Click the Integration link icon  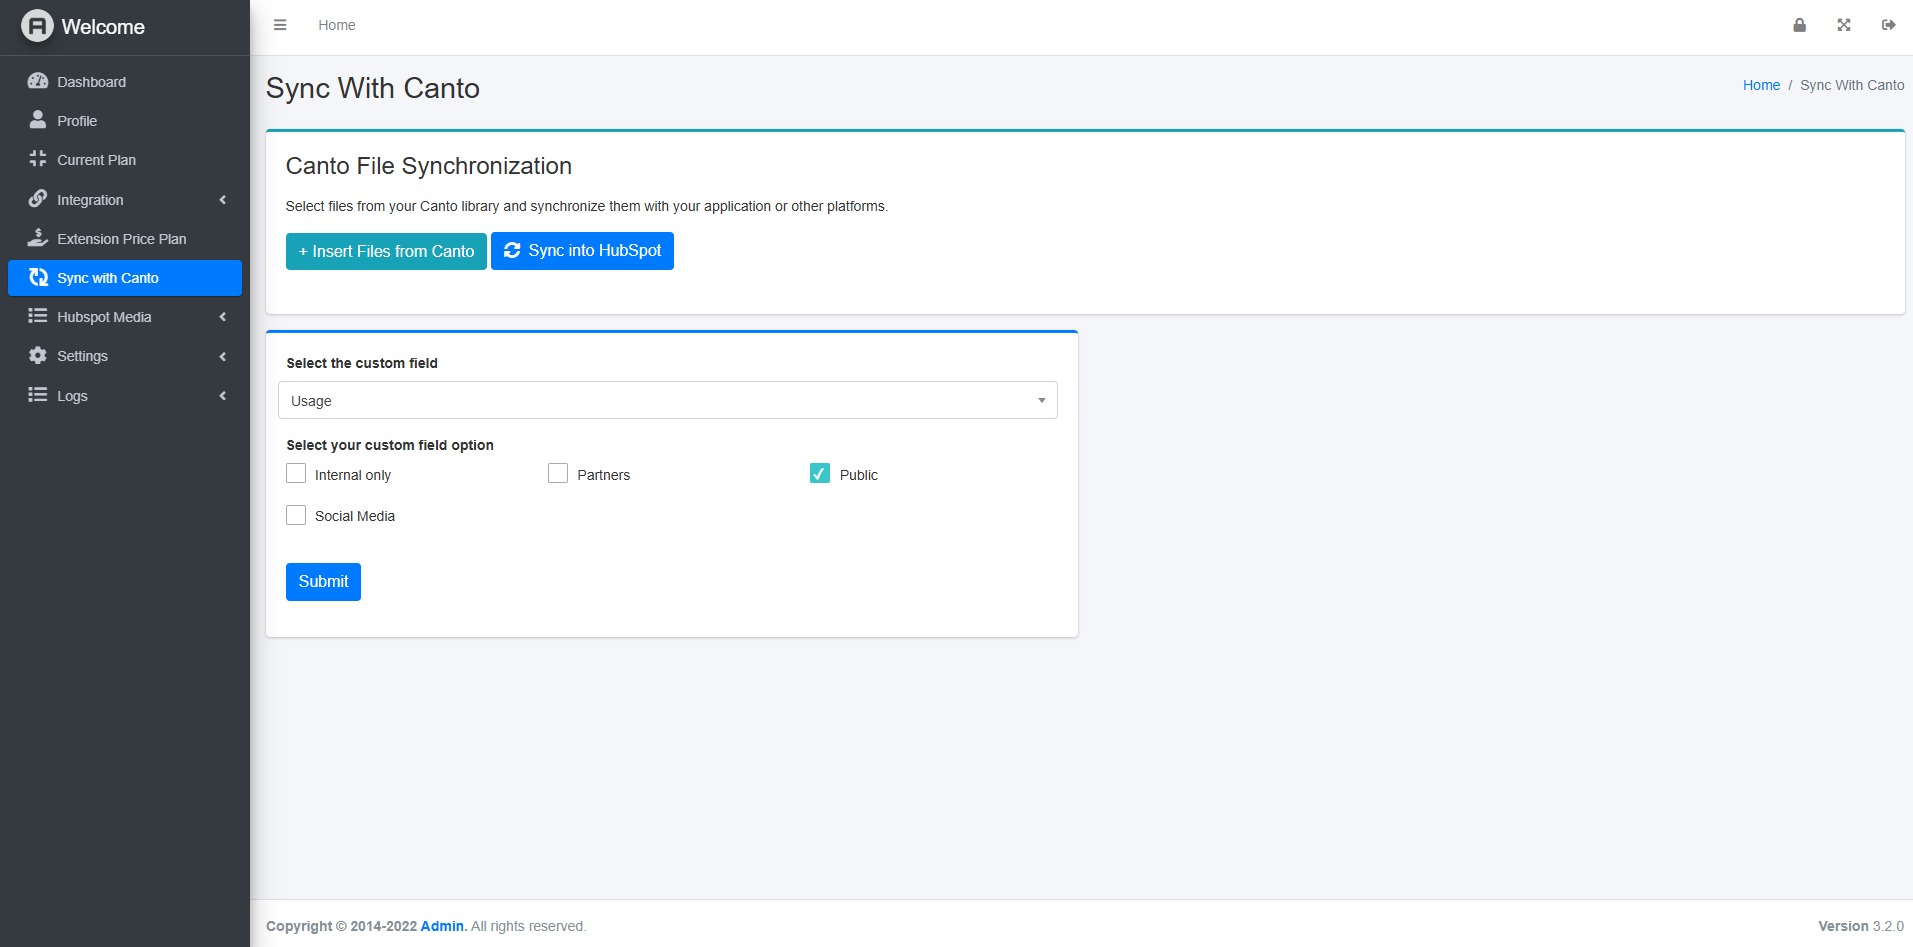click(x=38, y=199)
